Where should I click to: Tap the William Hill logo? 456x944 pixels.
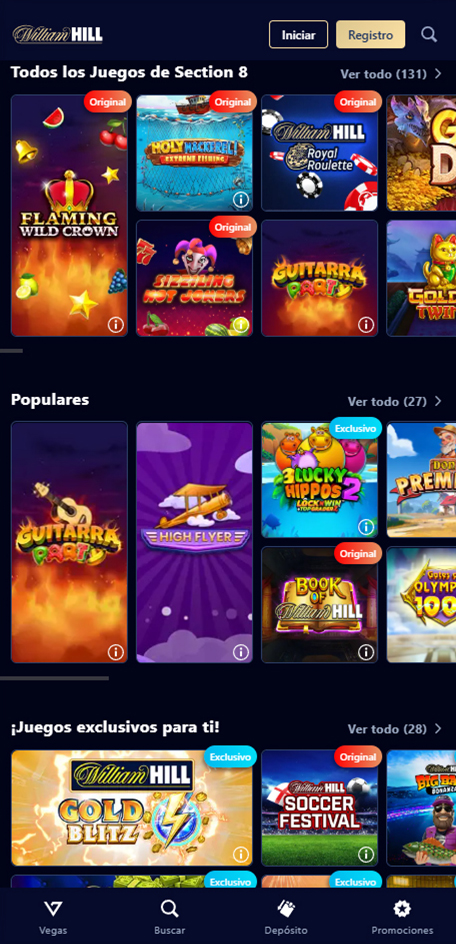tap(58, 34)
